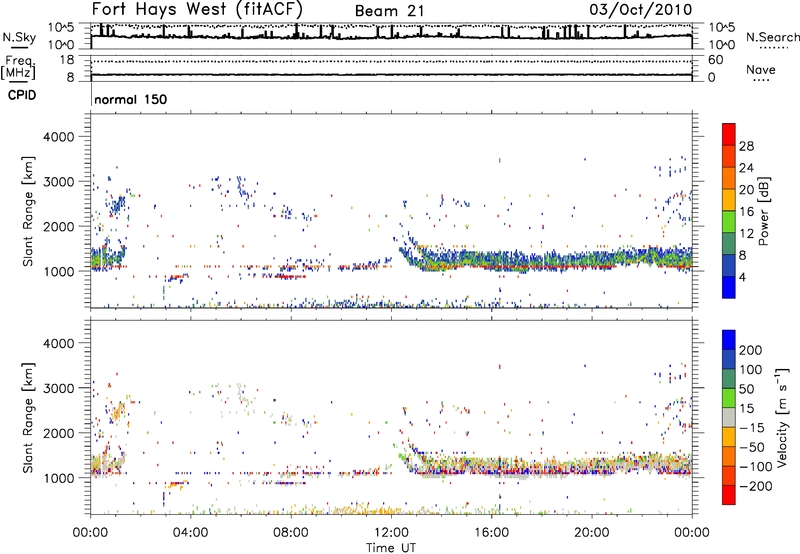Click the 'CPID' label

coord(21,95)
